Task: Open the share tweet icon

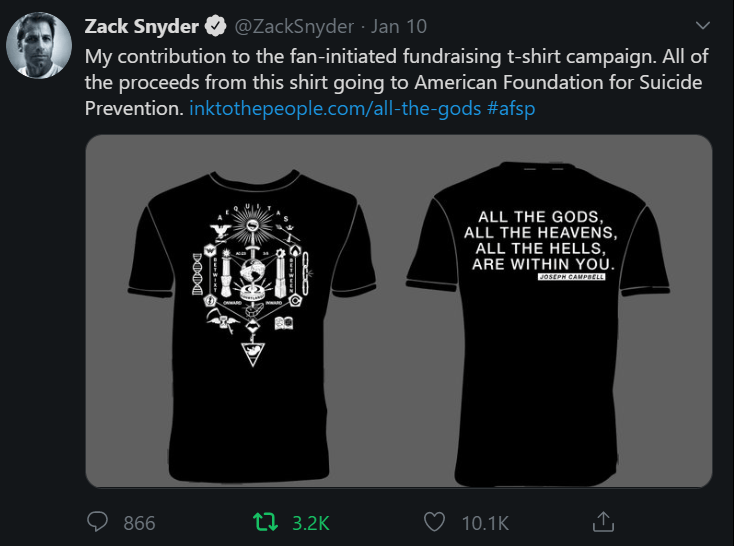Action: 603,521
